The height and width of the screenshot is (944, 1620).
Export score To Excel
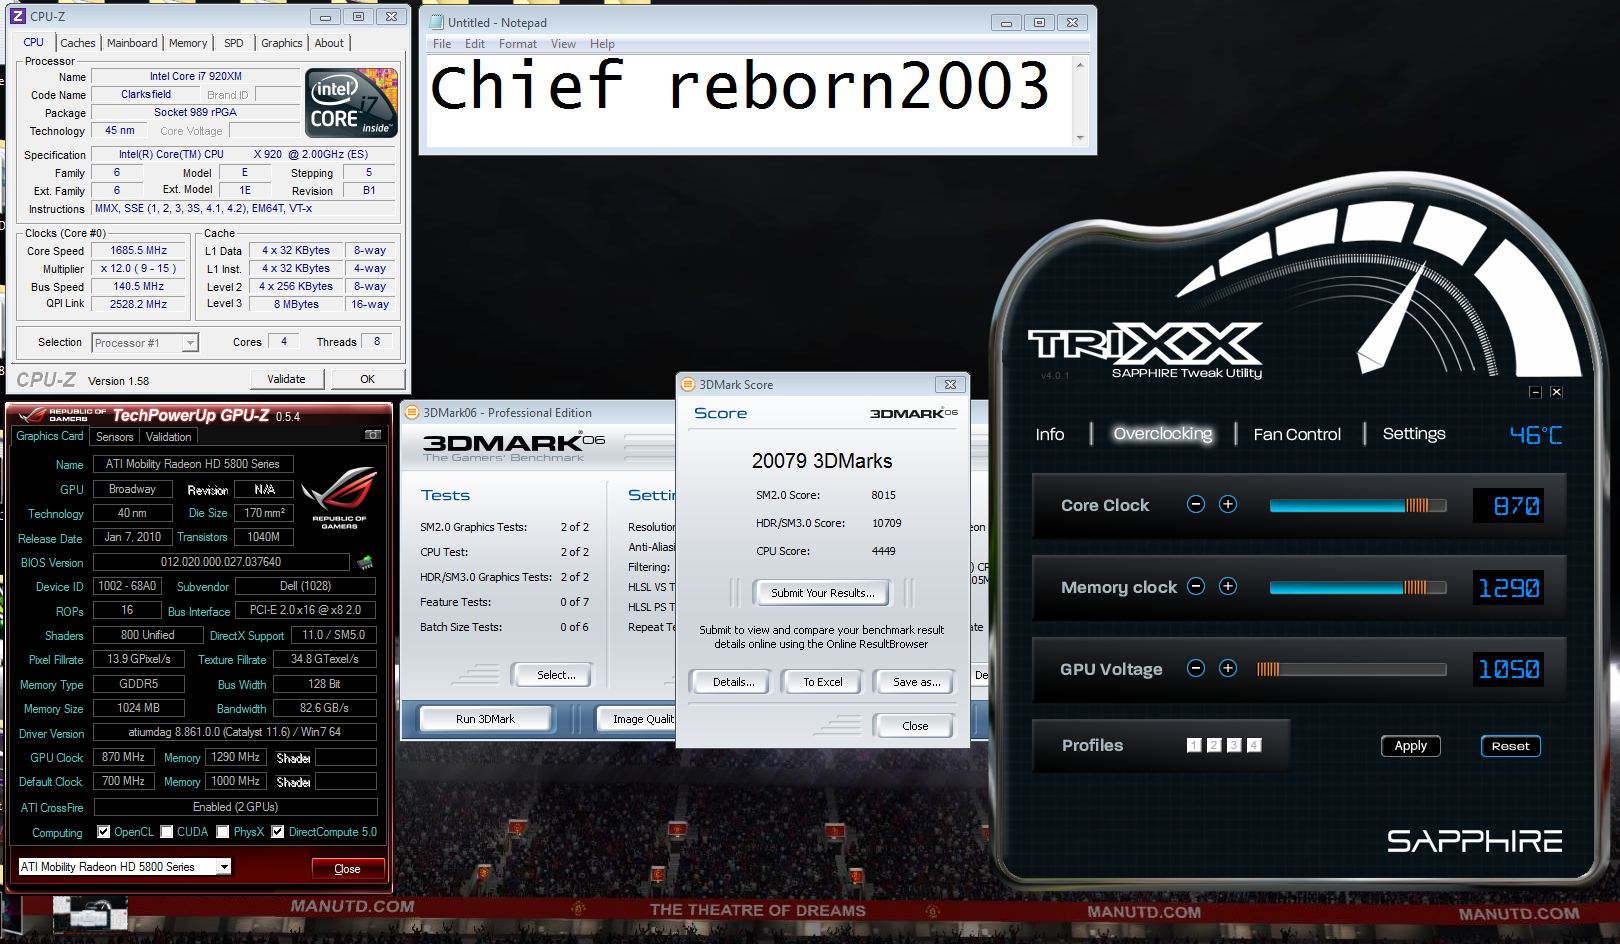tap(823, 682)
